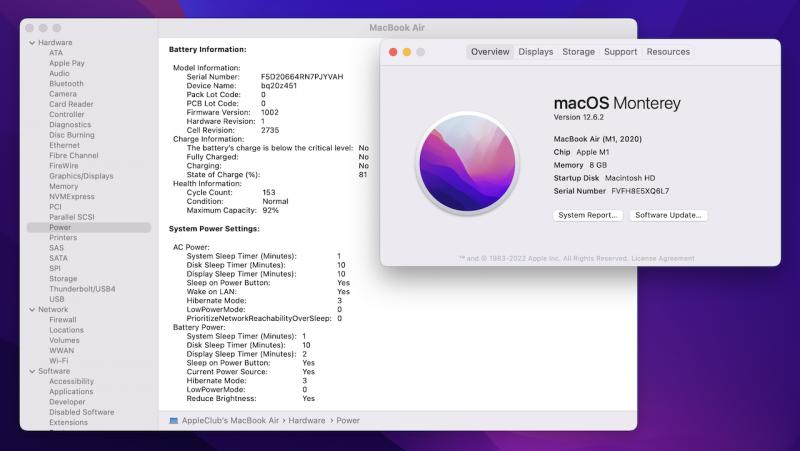Image resolution: width=800 pixels, height=451 pixels.
Task: Select Storage in the sidebar list
Action: [x=63, y=279]
